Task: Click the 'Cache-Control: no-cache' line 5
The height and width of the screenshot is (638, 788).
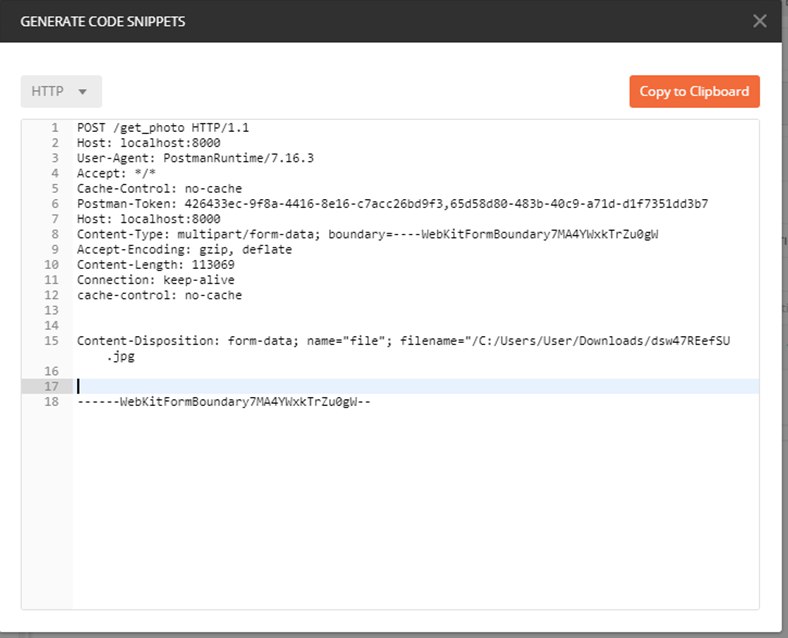Action: tap(159, 188)
